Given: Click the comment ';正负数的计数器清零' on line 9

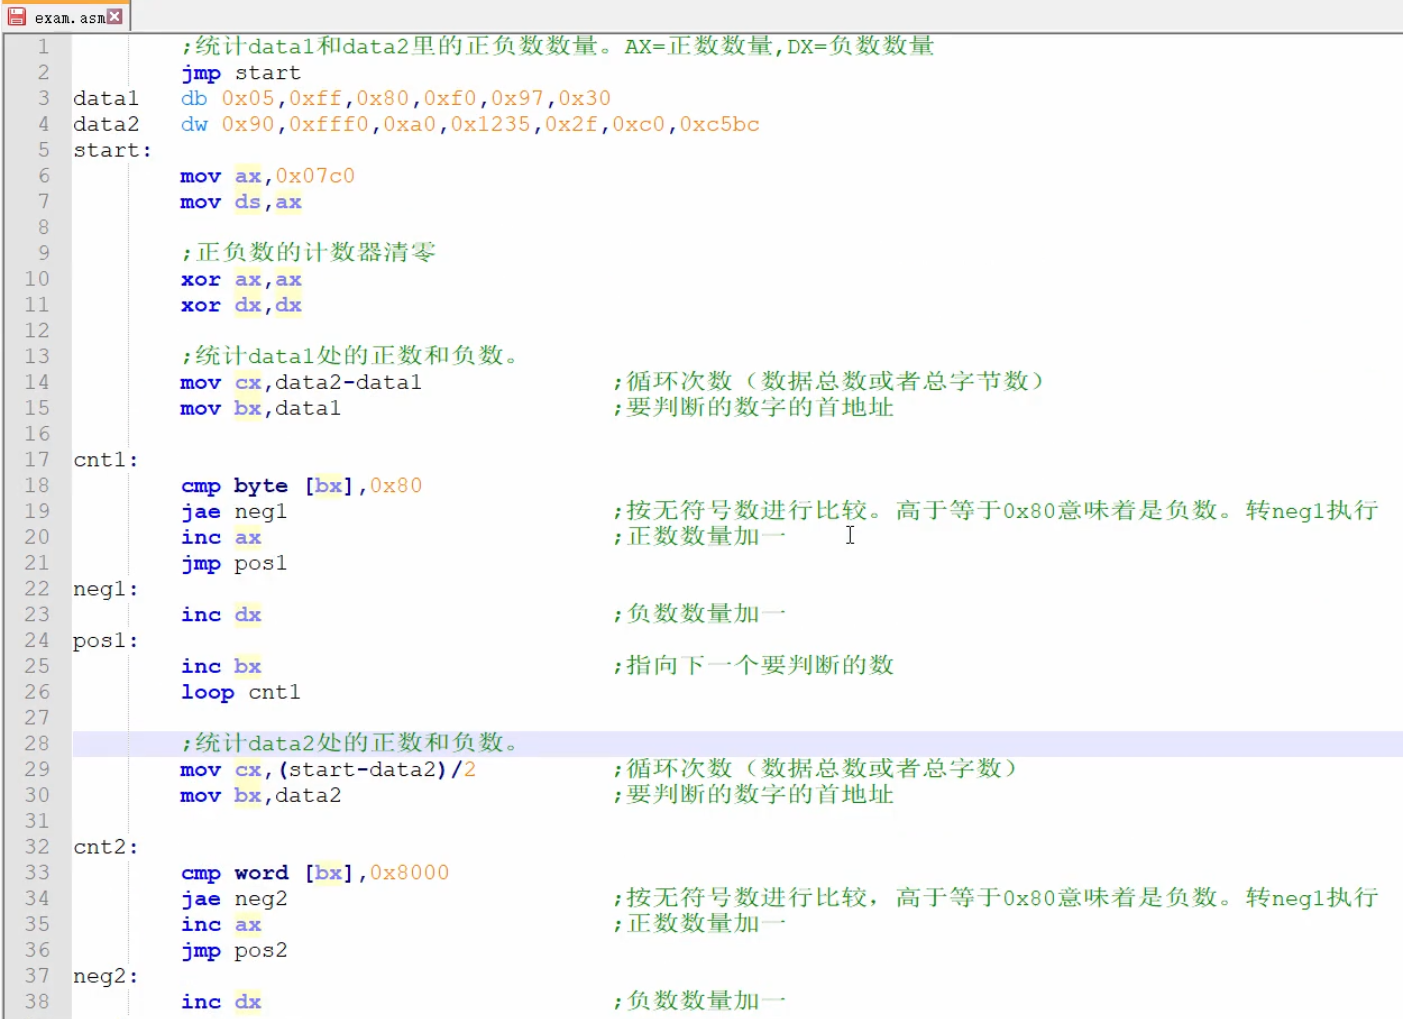Looking at the screenshot, I should coord(309,252).
